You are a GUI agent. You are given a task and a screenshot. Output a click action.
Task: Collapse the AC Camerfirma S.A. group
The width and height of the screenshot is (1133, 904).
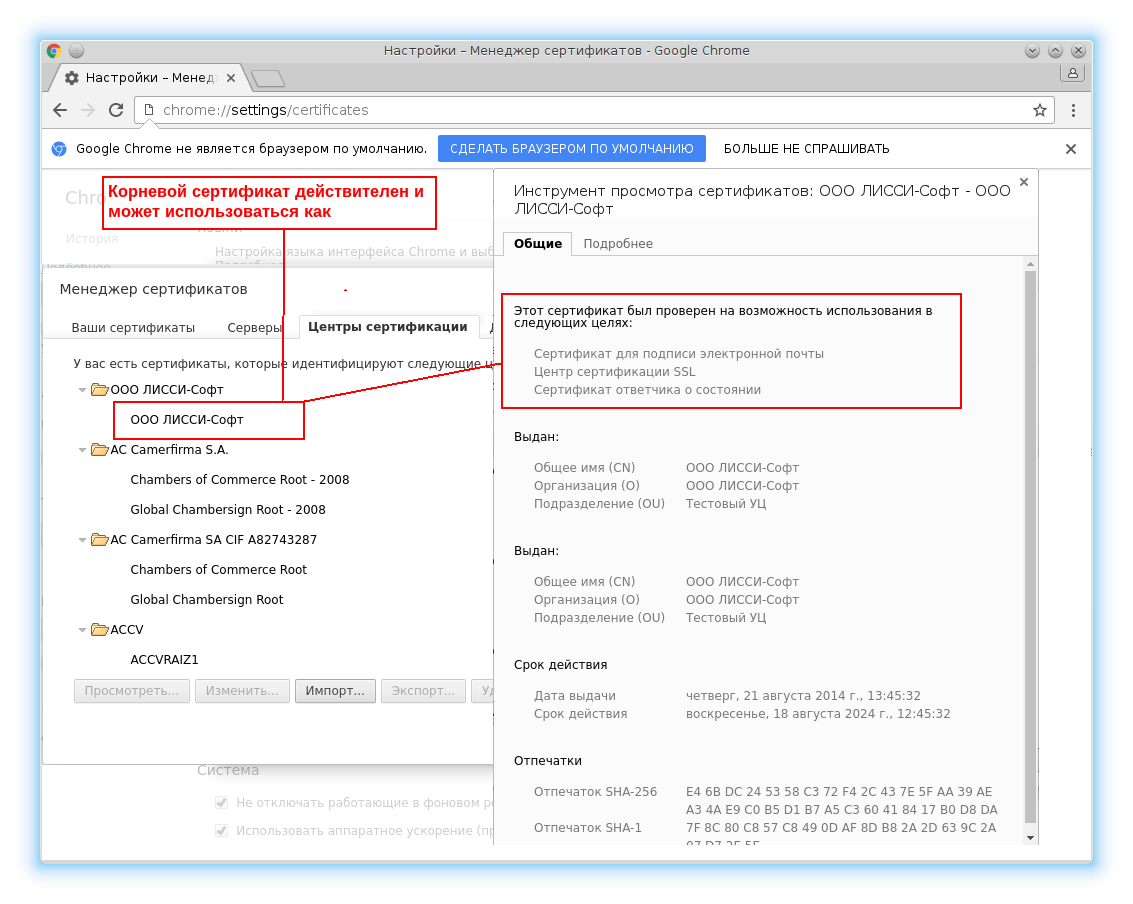coord(83,450)
